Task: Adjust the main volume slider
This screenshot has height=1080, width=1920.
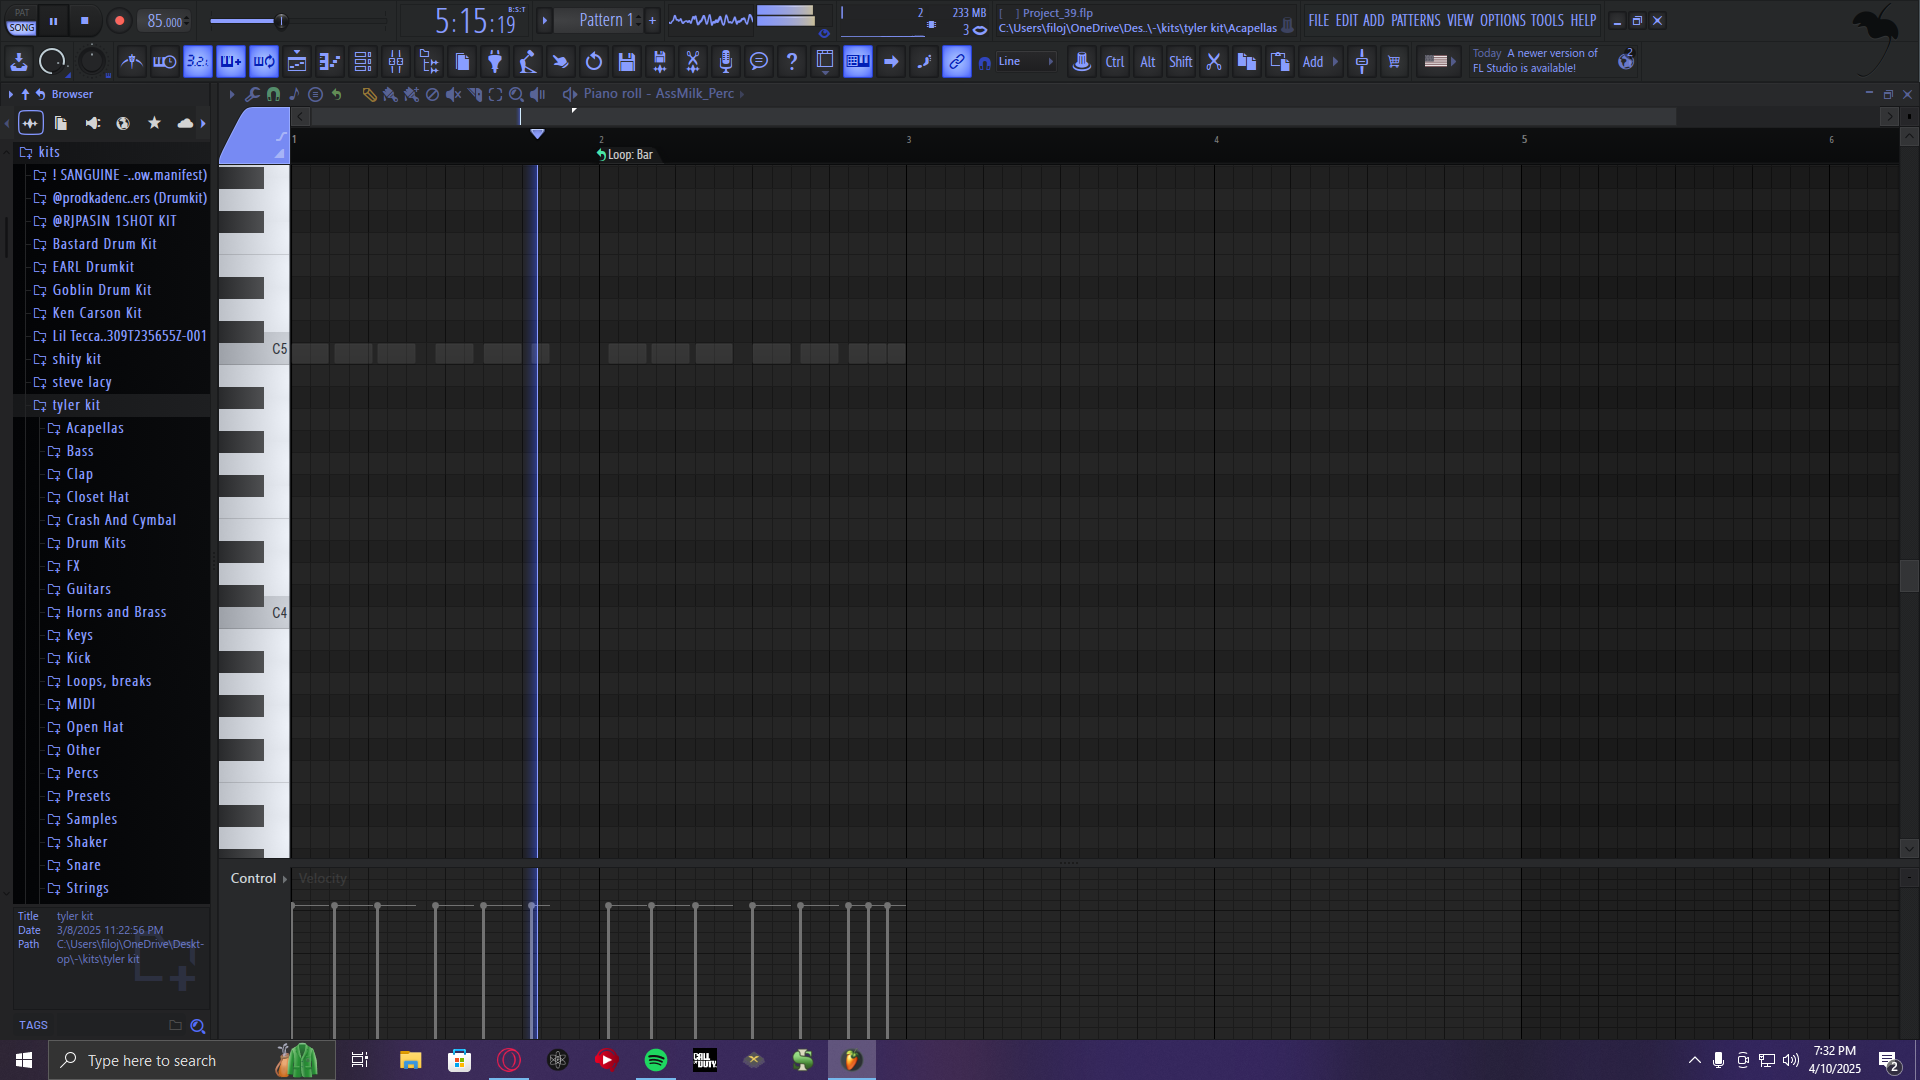Action: pos(281,21)
